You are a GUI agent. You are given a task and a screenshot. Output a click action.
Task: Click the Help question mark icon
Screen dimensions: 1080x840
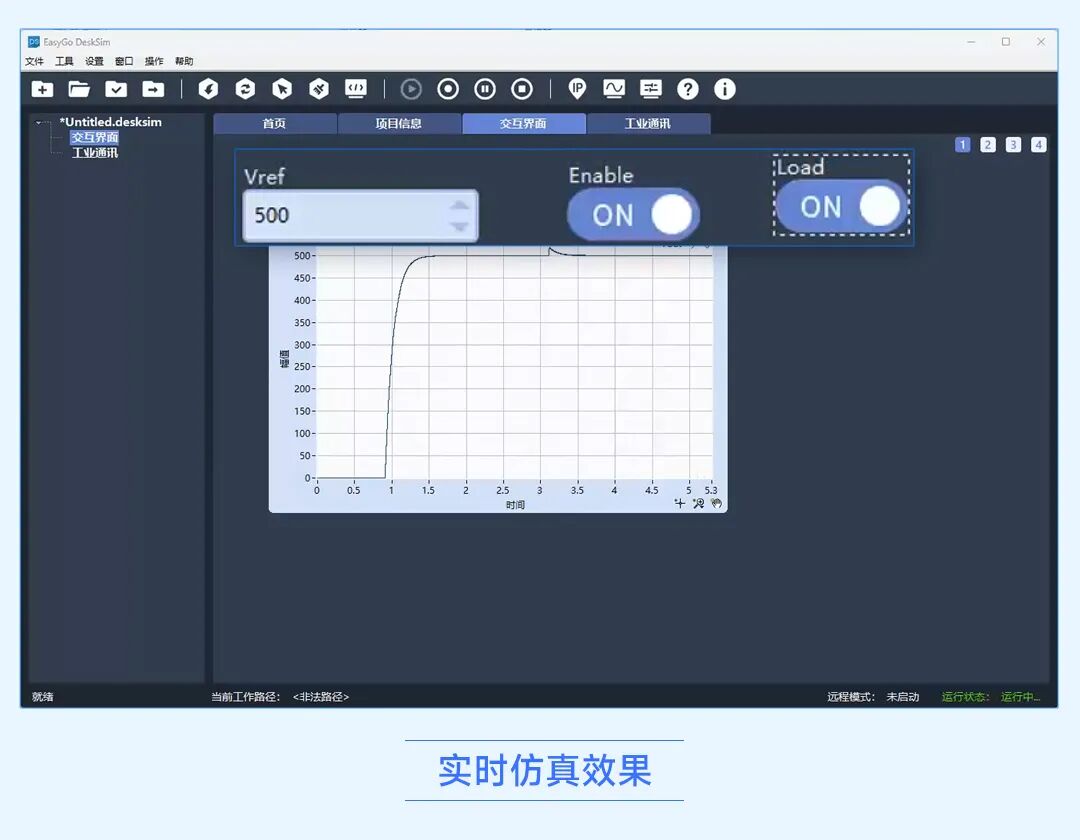pos(688,89)
